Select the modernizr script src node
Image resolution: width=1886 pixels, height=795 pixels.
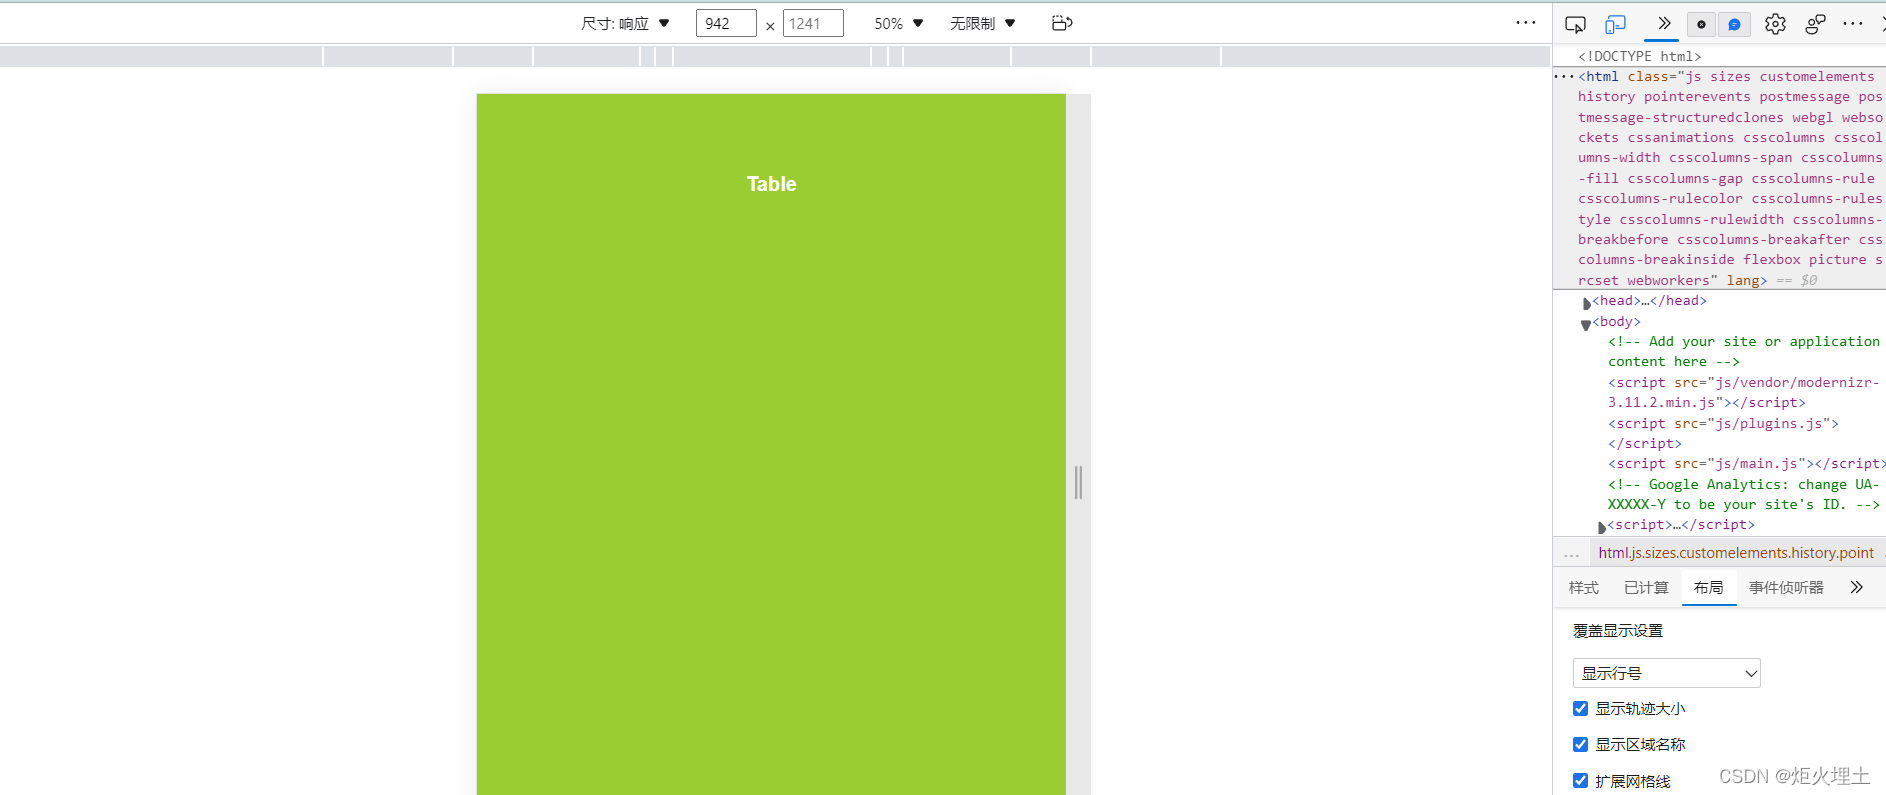1743,392
